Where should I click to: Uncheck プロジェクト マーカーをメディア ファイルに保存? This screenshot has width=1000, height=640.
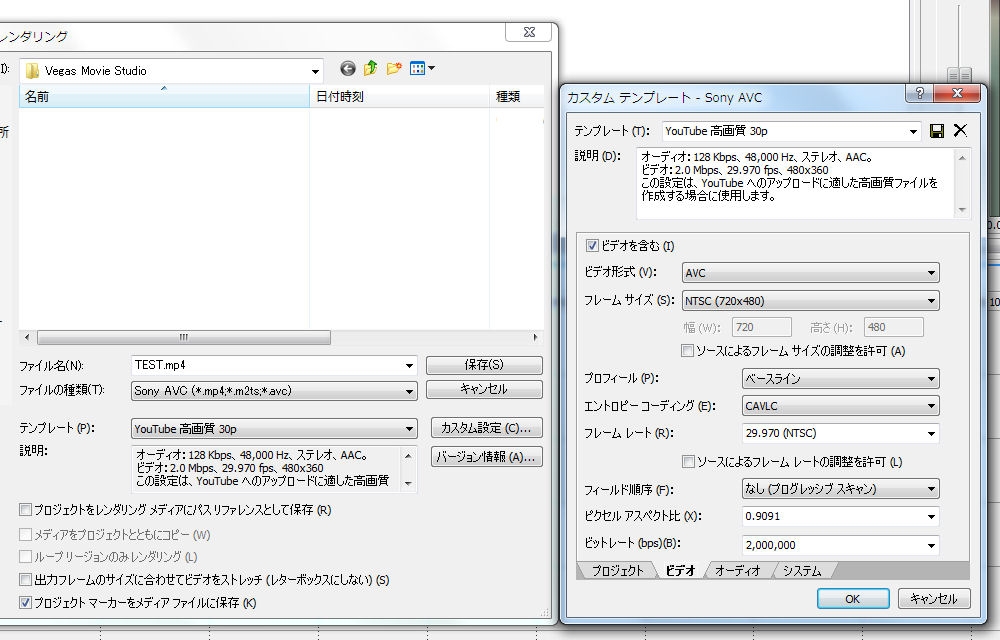[25, 602]
